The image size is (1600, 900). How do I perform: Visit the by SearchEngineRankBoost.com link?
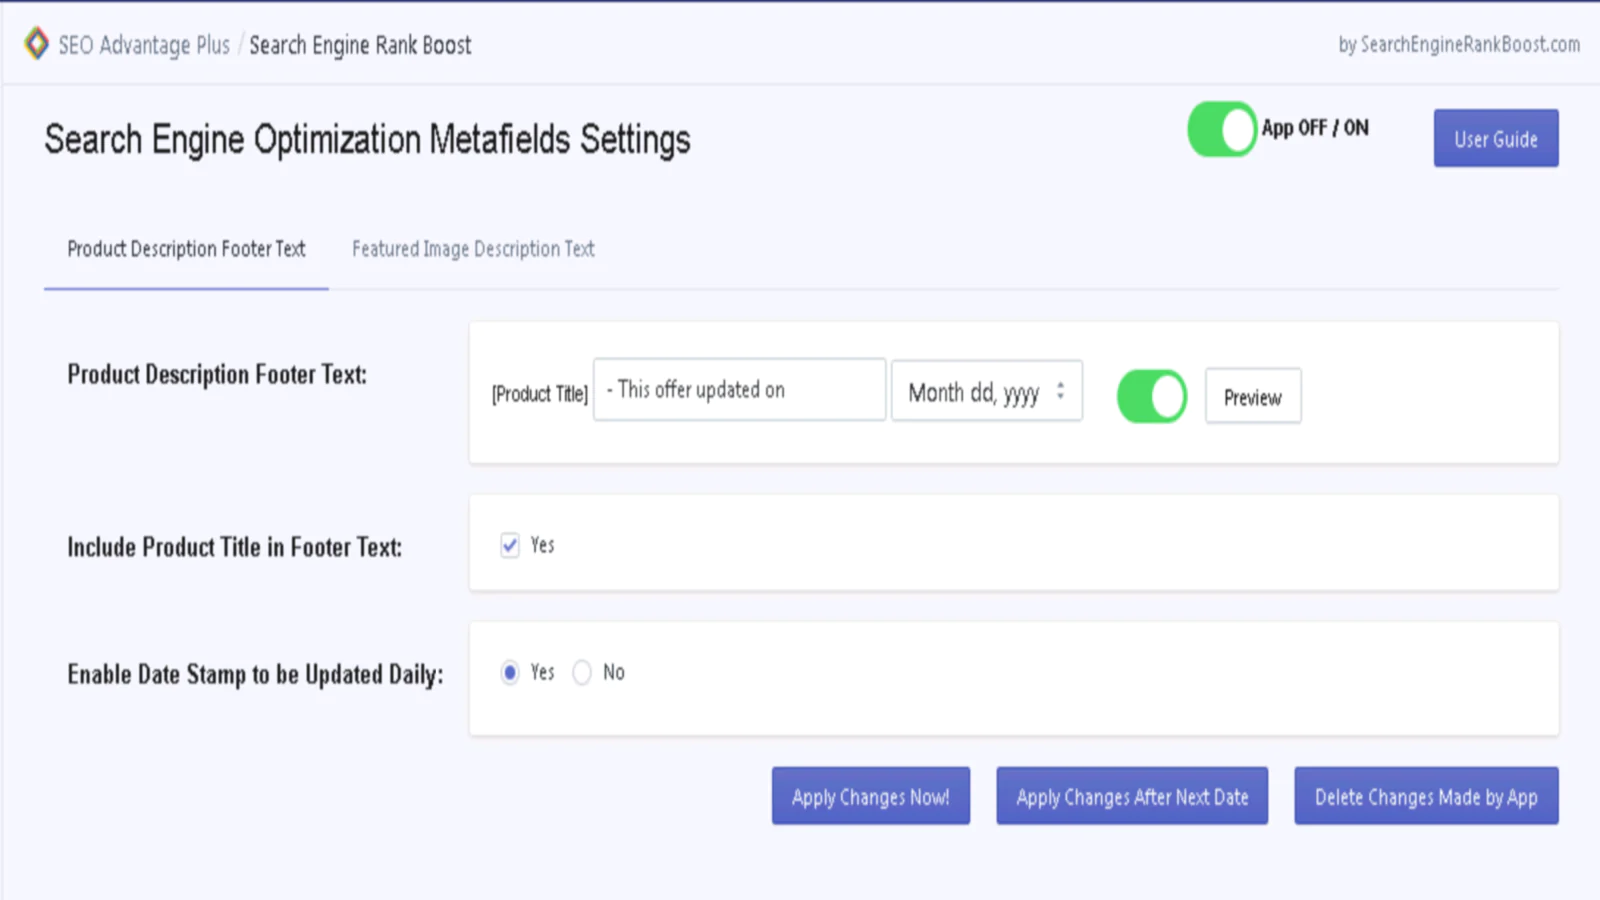(x=1459, y=44)
